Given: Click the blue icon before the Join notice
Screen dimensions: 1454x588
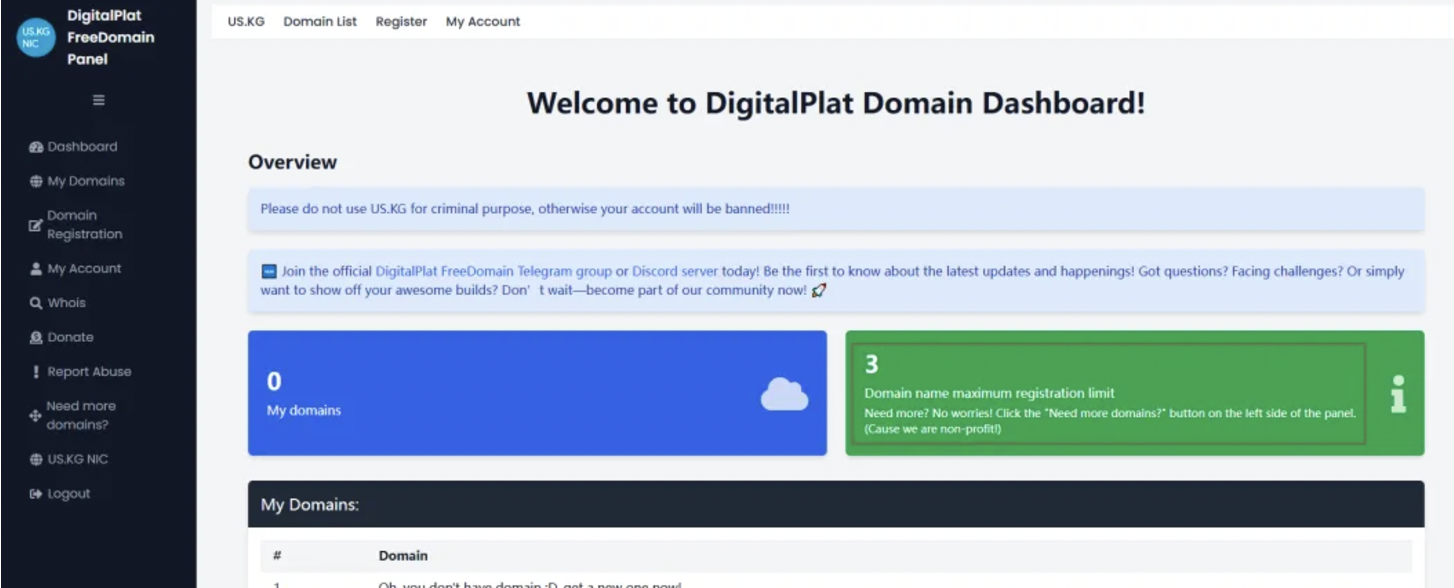Looking at the screenshot, I should [x=268, y=272].
